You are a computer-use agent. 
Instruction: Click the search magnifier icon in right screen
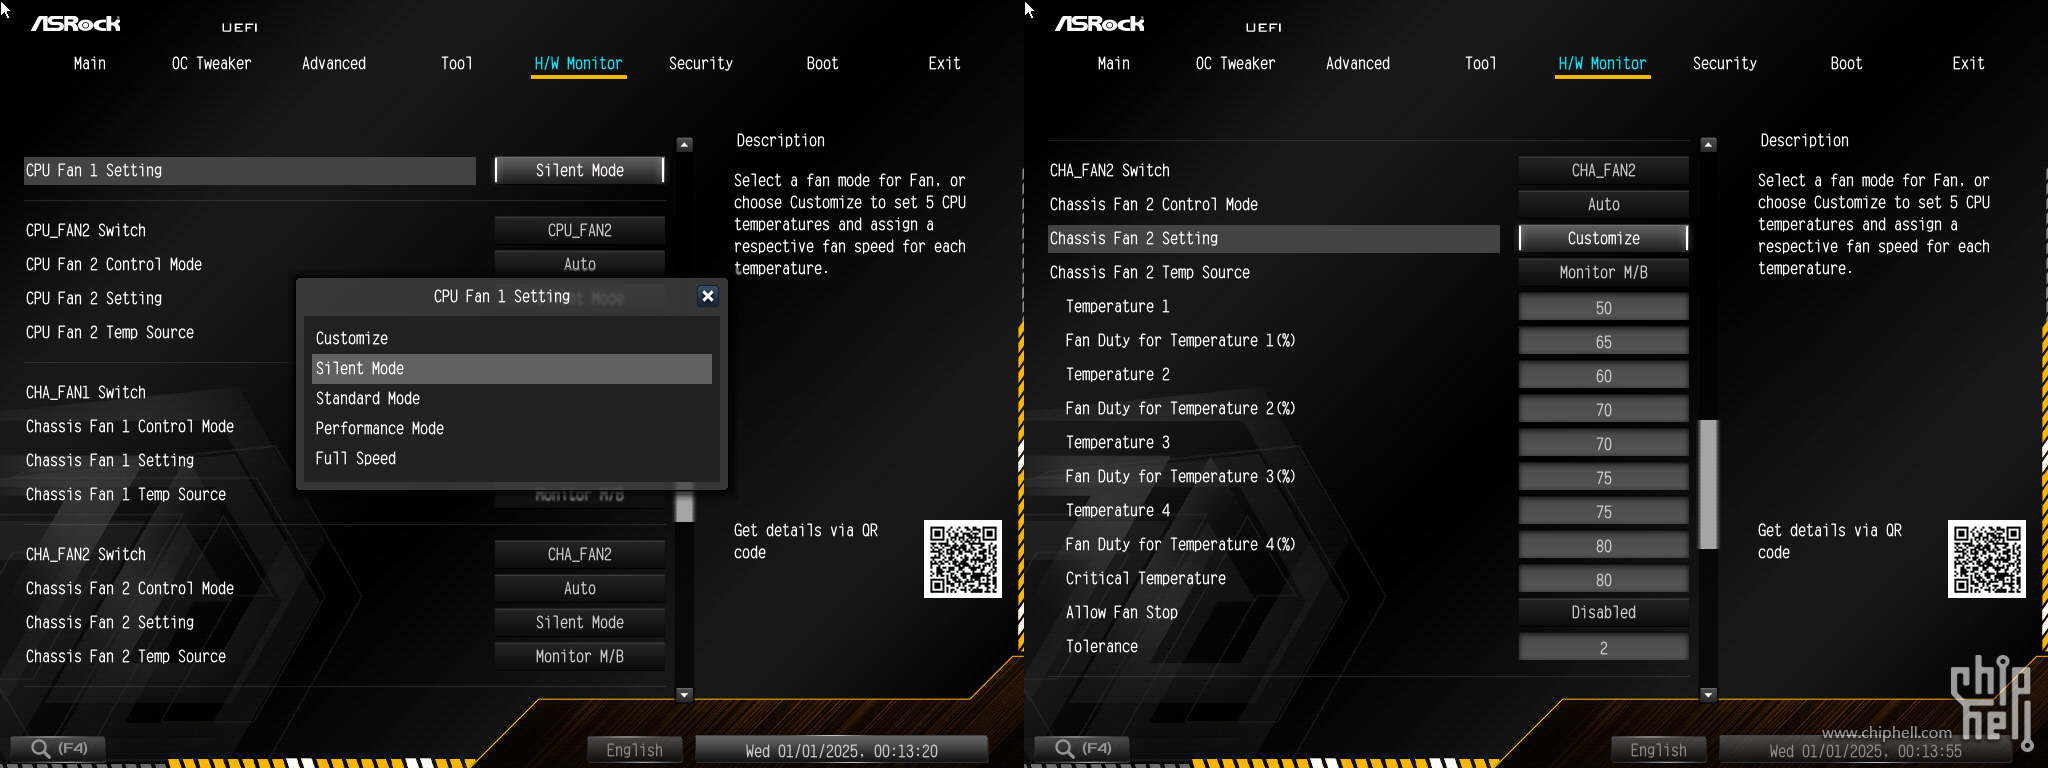1064,748
